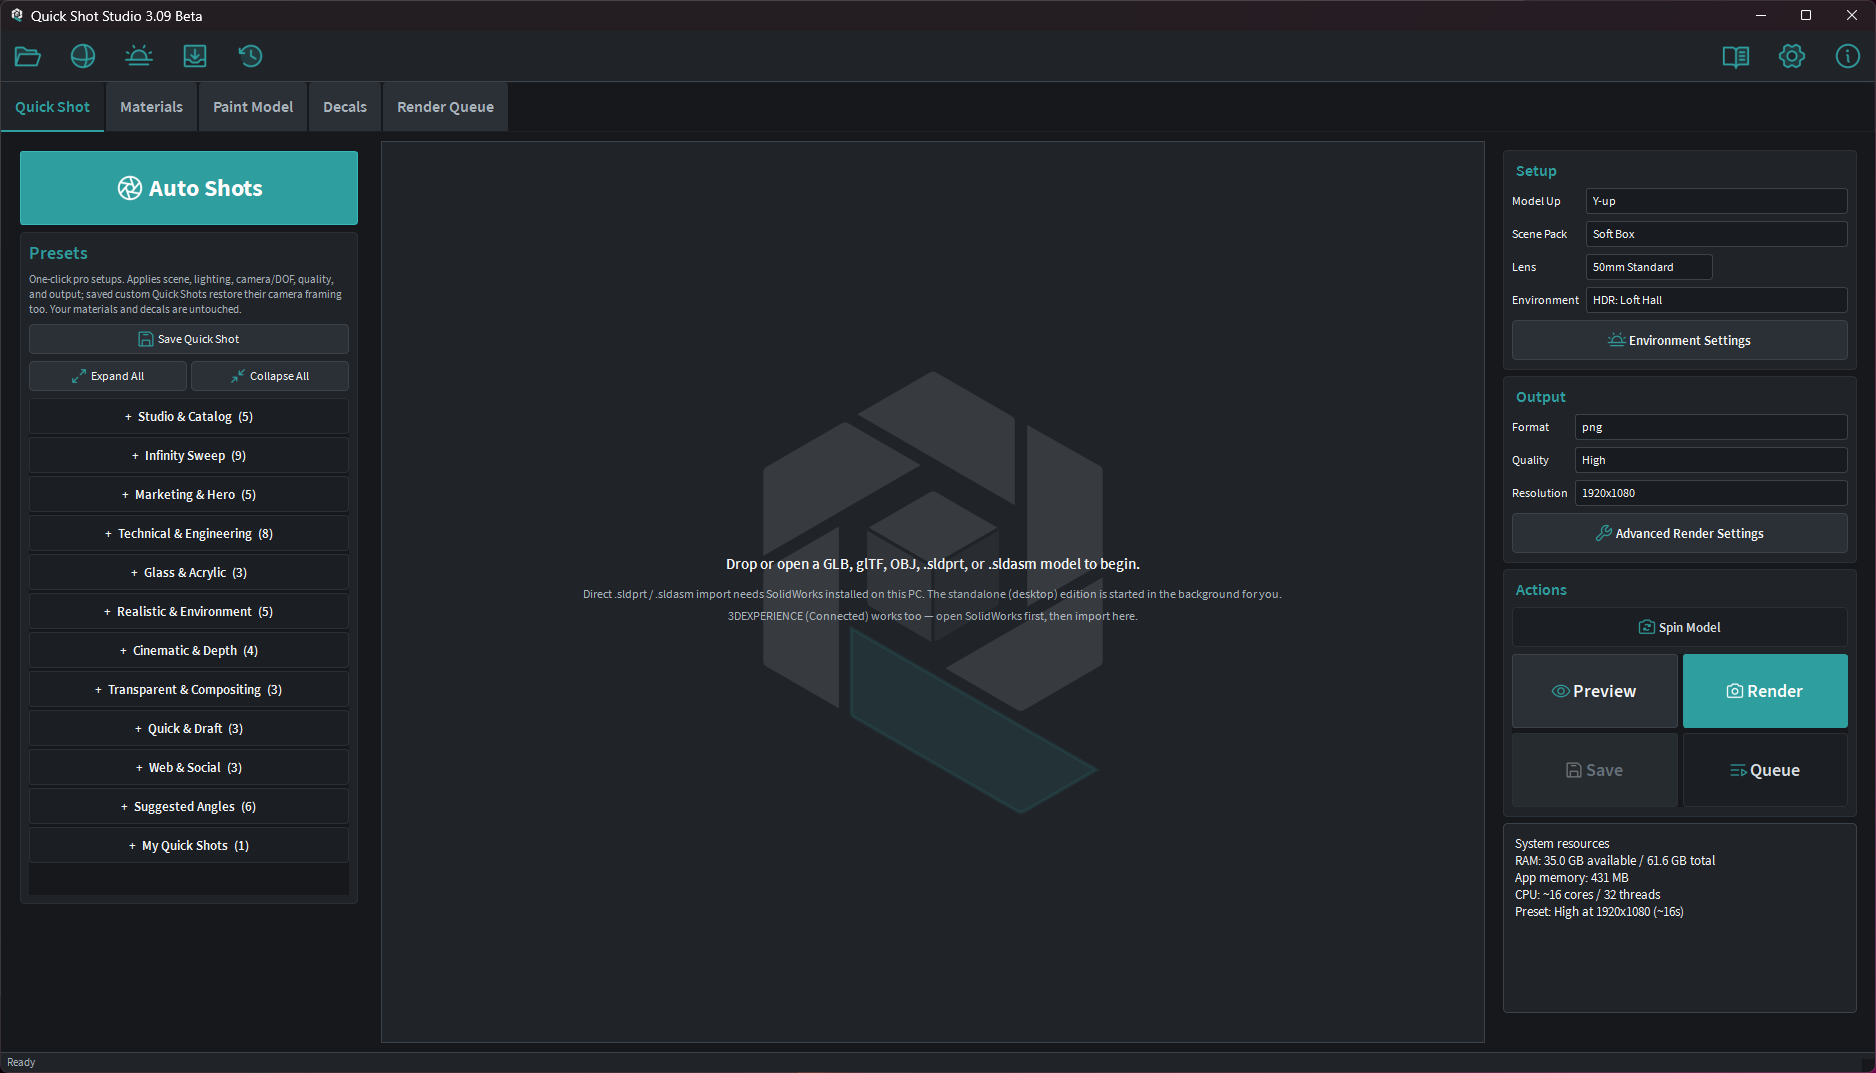This screenshot has width=1876, height=1073.
Task: Open a model file with the folder icon
Action: [x=28, y=56]
